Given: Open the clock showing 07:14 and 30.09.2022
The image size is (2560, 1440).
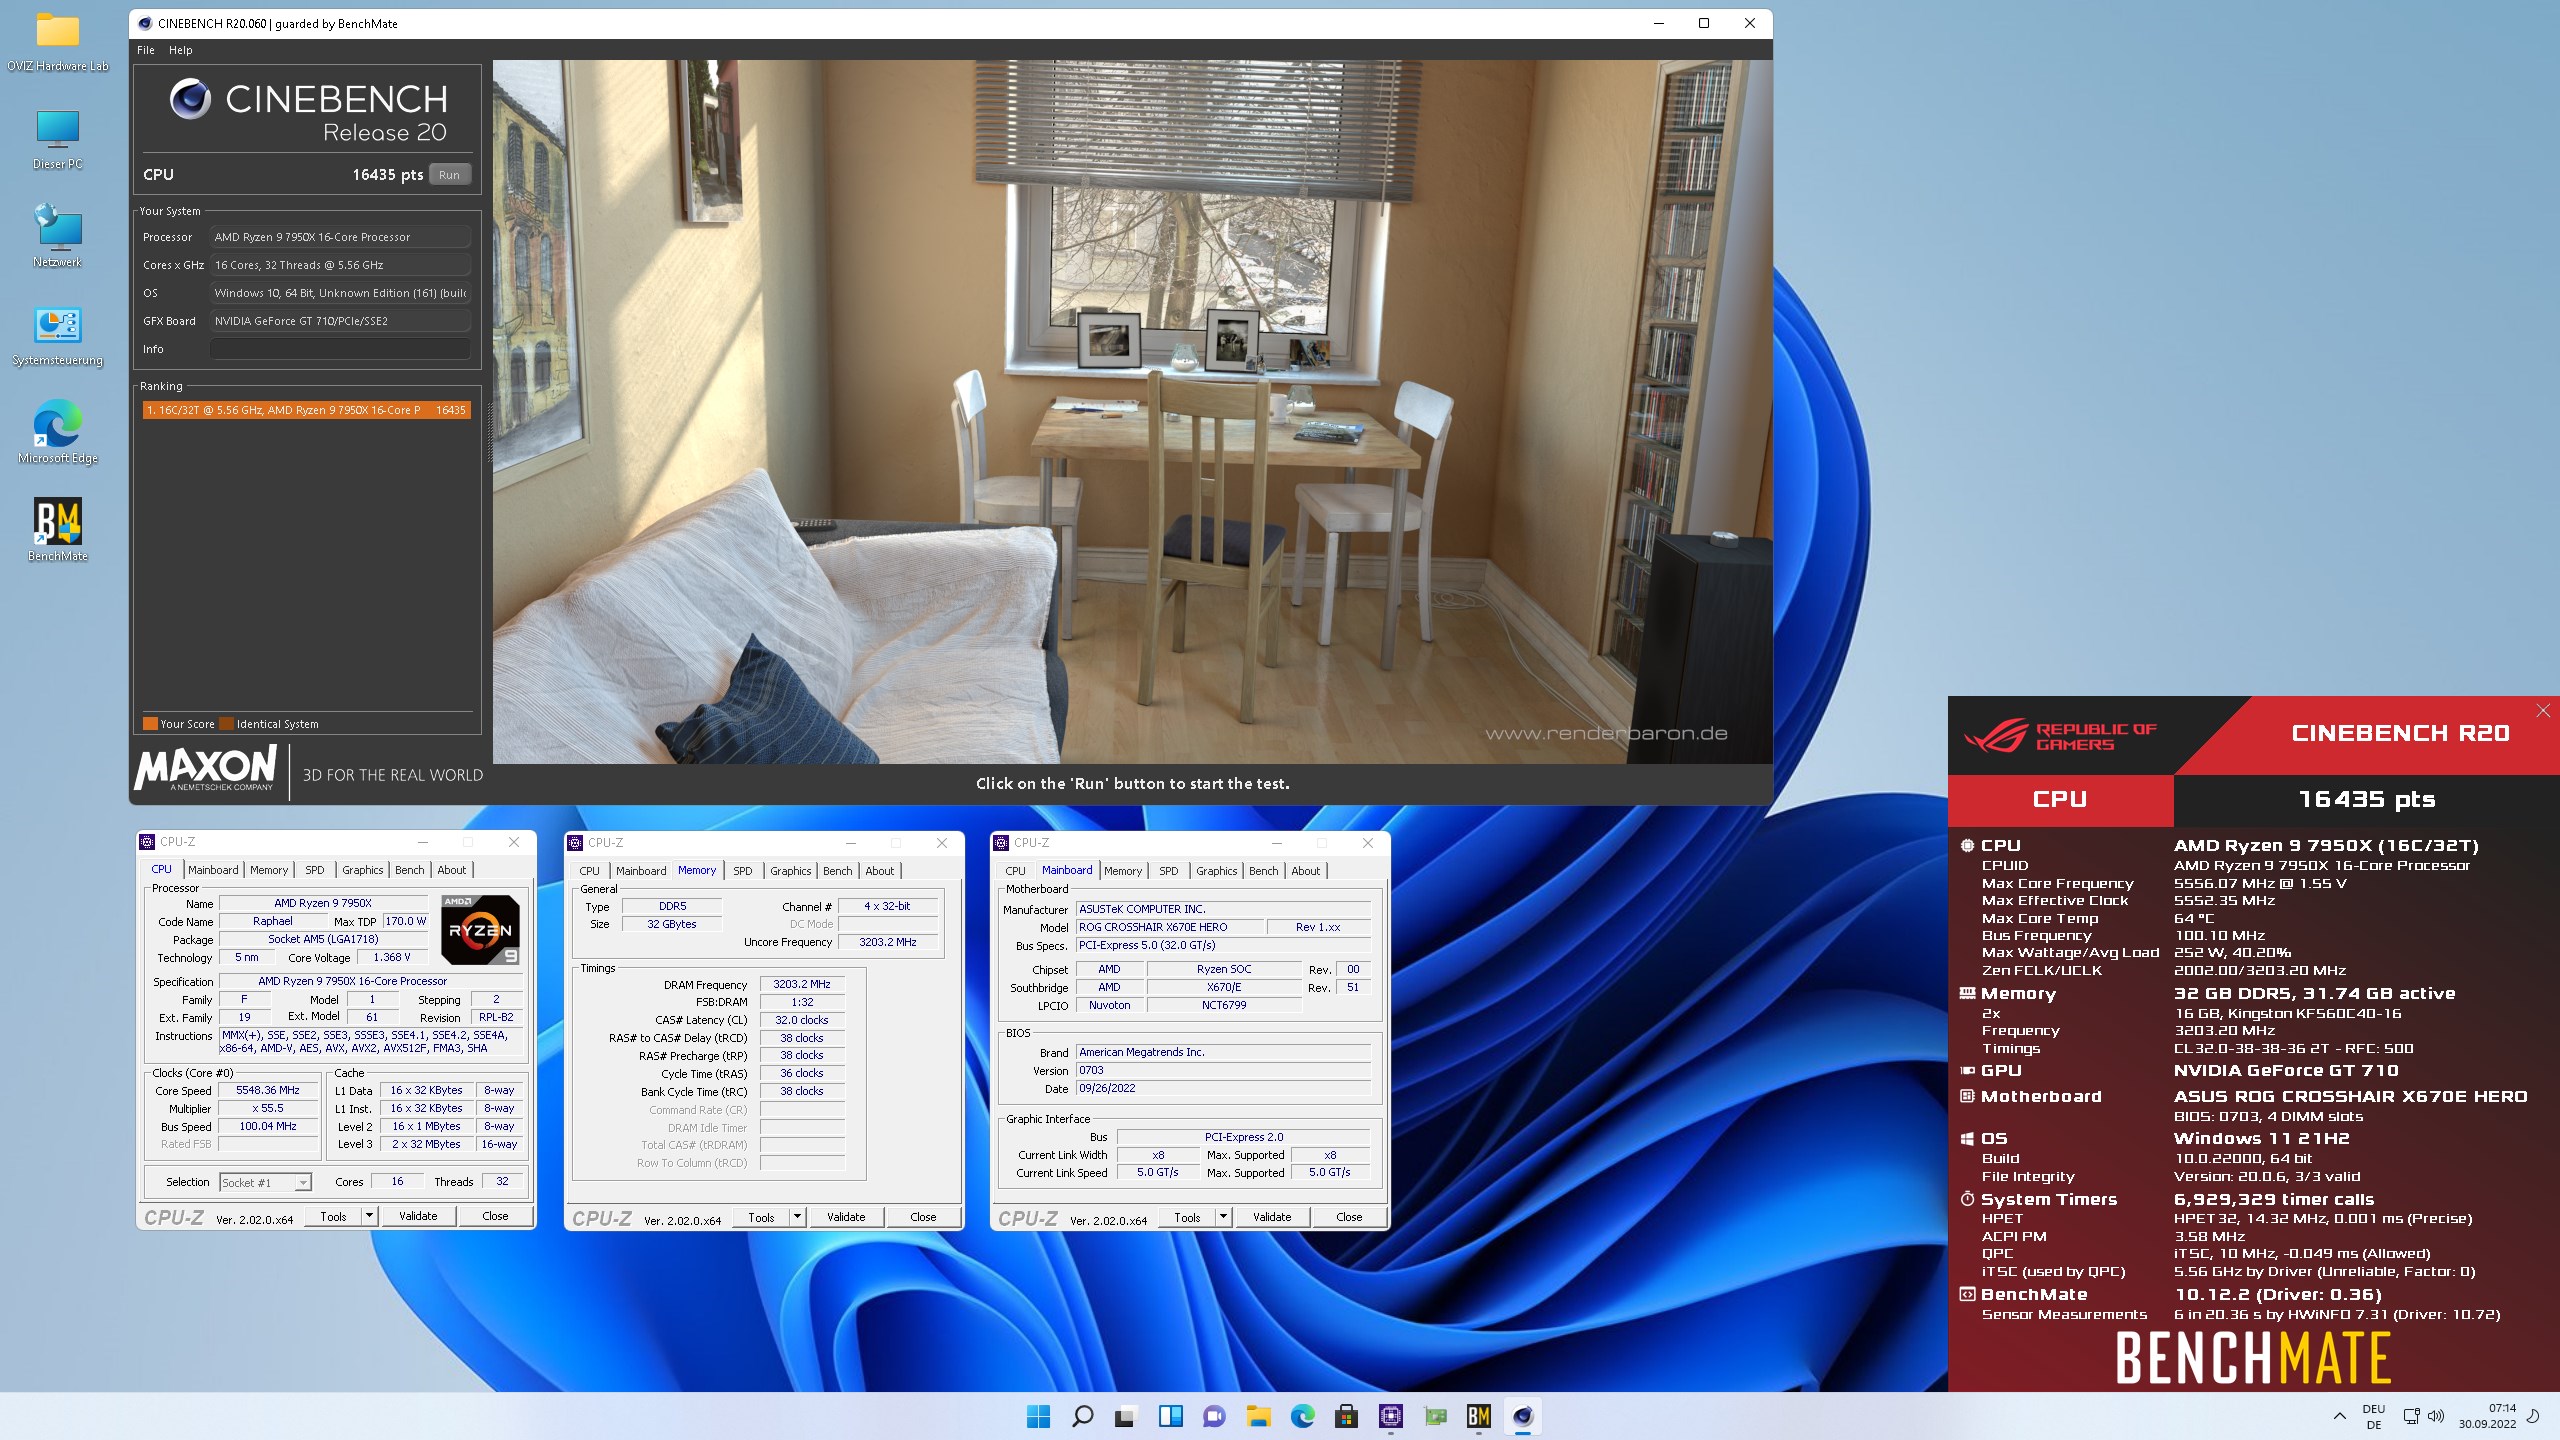Looking at the screenshot, I should click(x=2487, y=1416).
